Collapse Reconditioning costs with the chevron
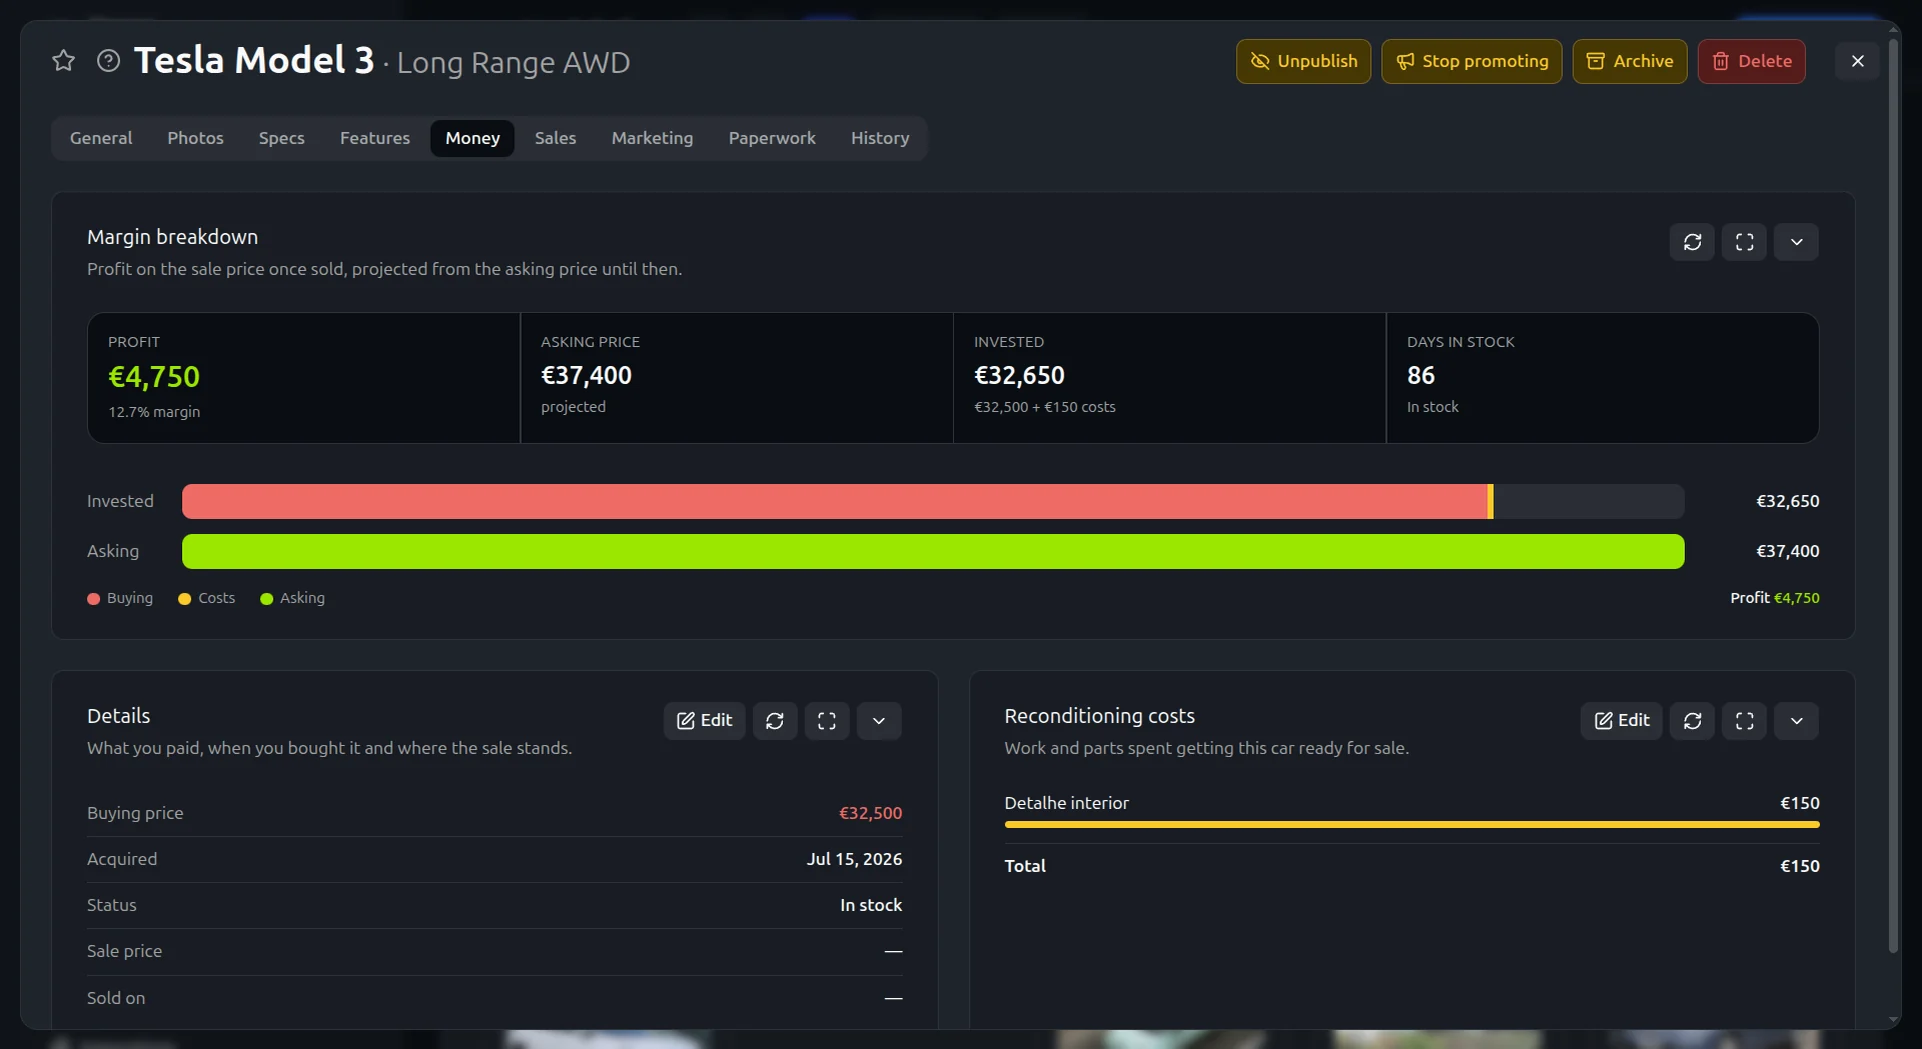This screenshot has height=1049, width=1922. 1796,721
